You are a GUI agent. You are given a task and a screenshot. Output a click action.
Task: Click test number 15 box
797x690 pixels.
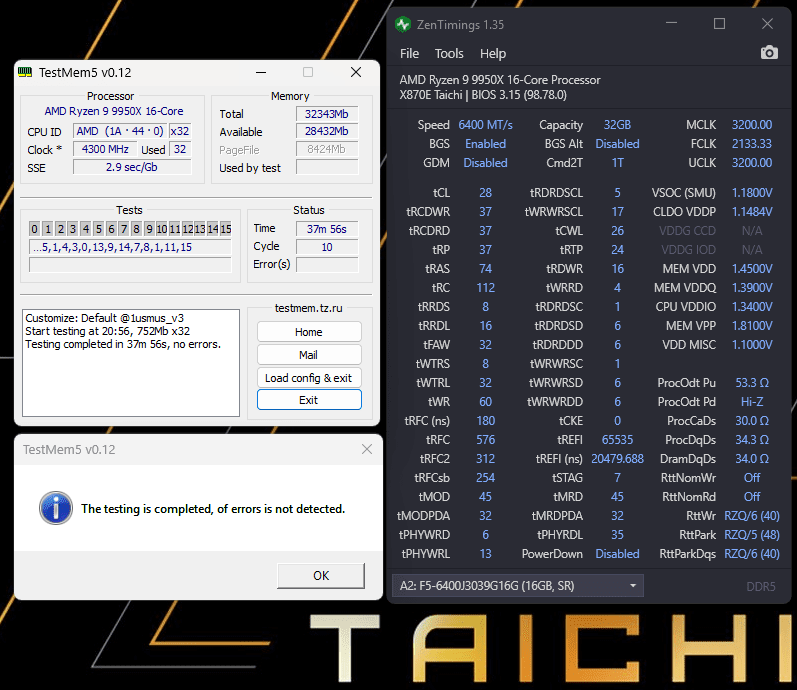226,229
